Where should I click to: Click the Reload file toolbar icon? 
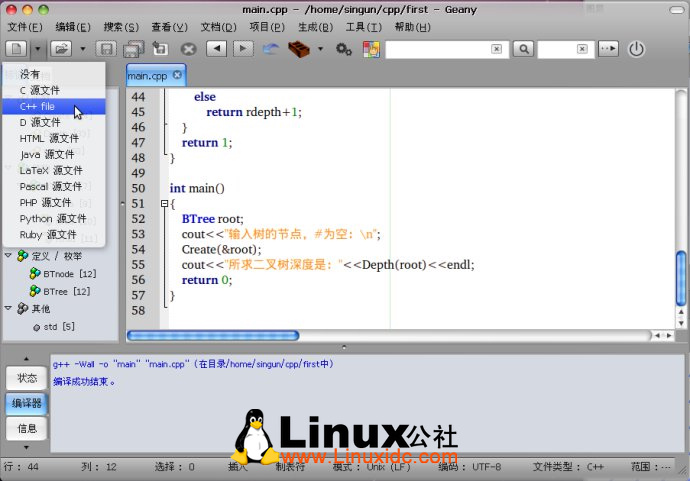click(x=160, y=48)
